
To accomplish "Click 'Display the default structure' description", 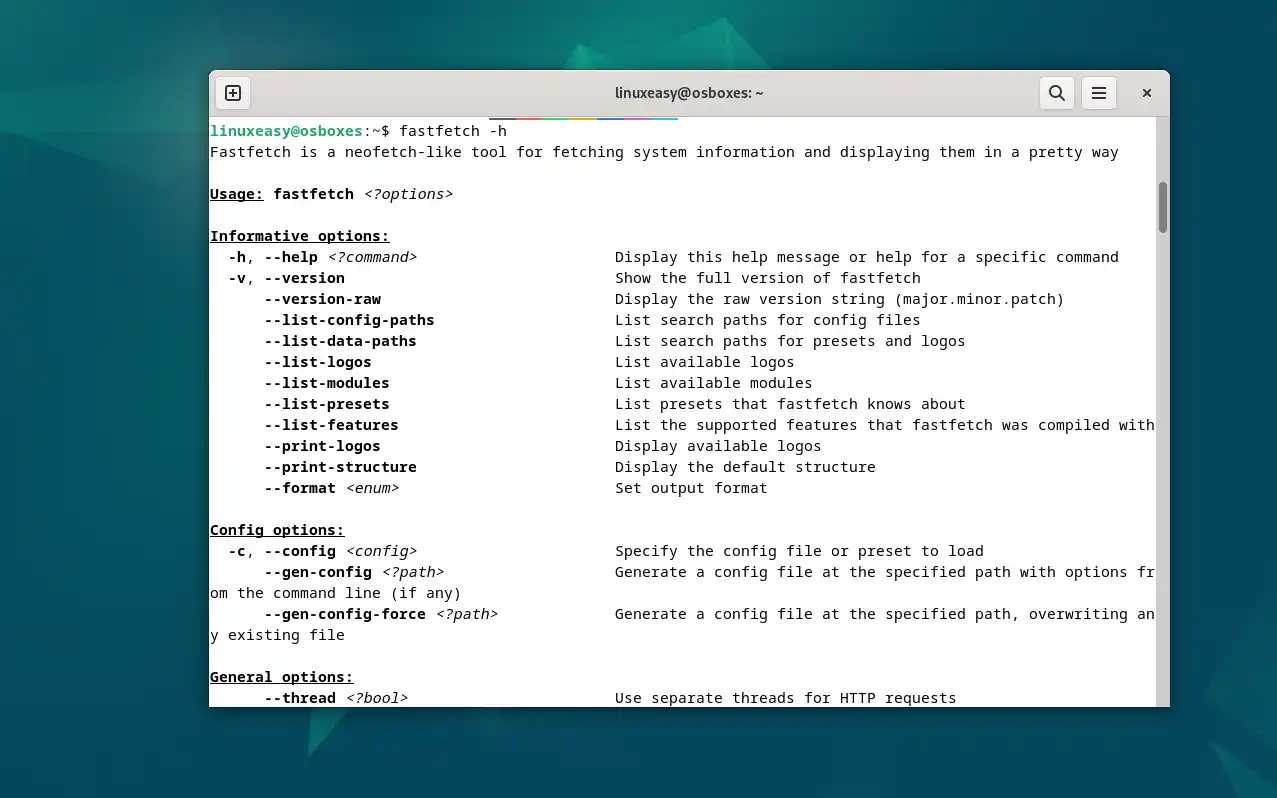I will [745, 467].
